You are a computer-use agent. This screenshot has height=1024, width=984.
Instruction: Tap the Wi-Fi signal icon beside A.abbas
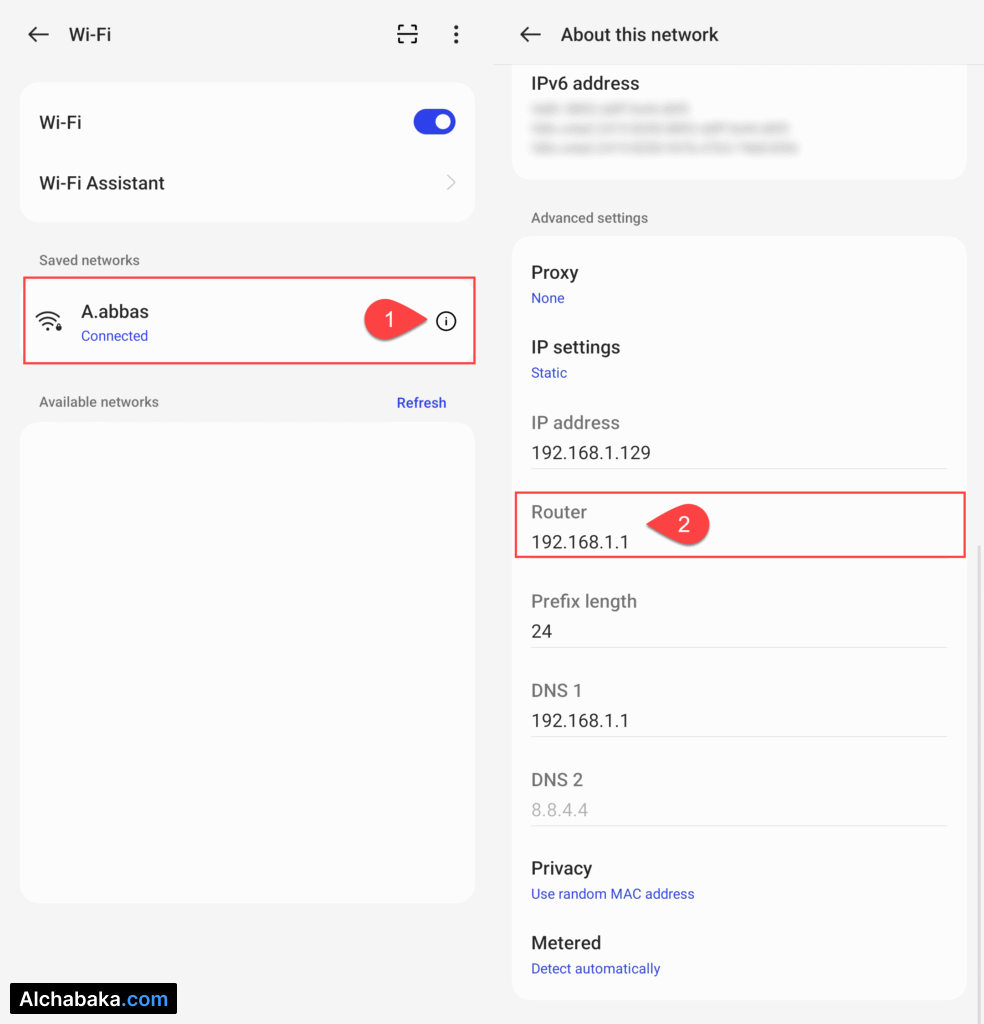point(48,321)
